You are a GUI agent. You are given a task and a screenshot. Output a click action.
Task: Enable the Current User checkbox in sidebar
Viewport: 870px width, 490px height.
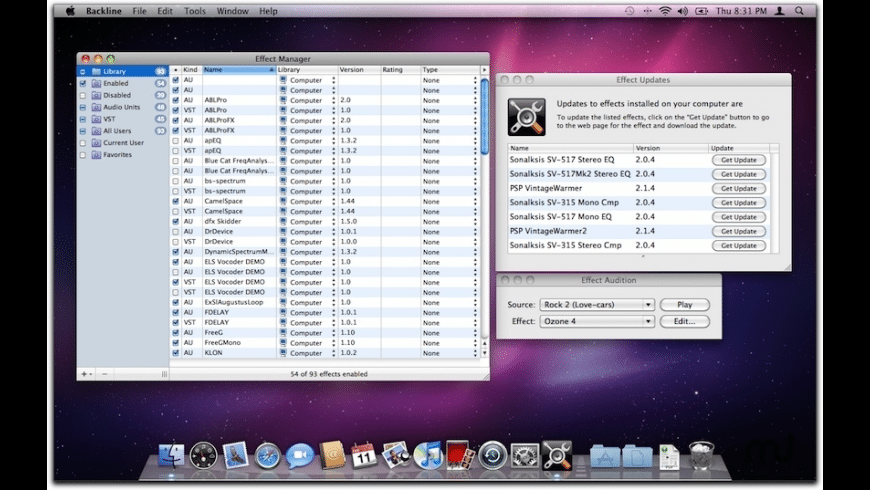point(83,143)
